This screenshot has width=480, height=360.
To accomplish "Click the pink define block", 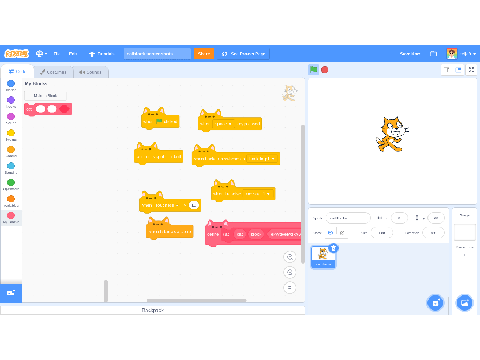I will coord(253,234).
